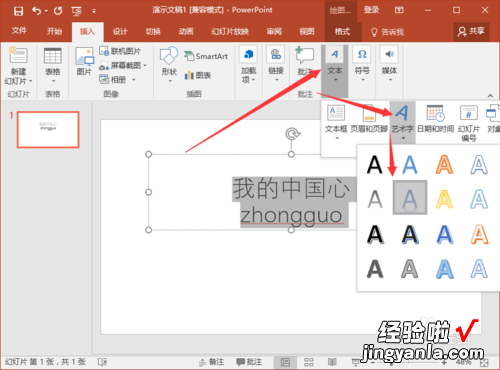This screenshot has width=500, height=370.
Task: Open the 链接 links menu
Action: (276, 64)
